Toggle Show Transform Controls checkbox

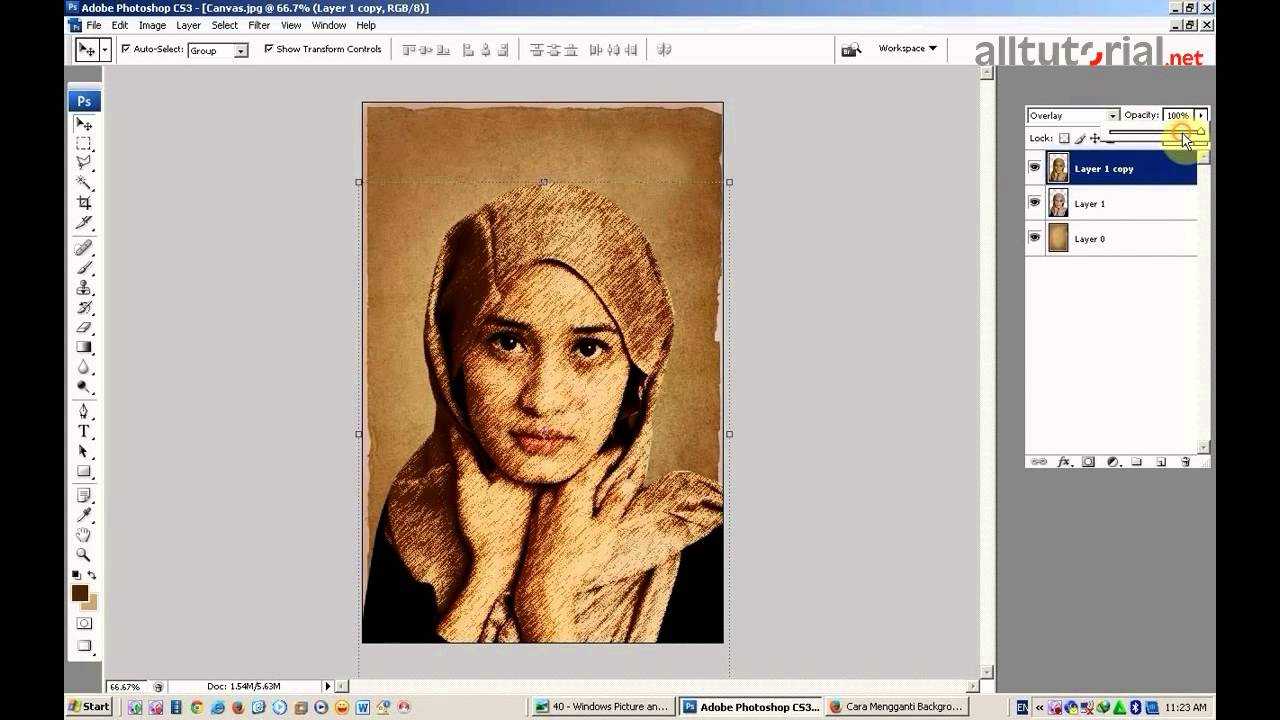[269, 48]
